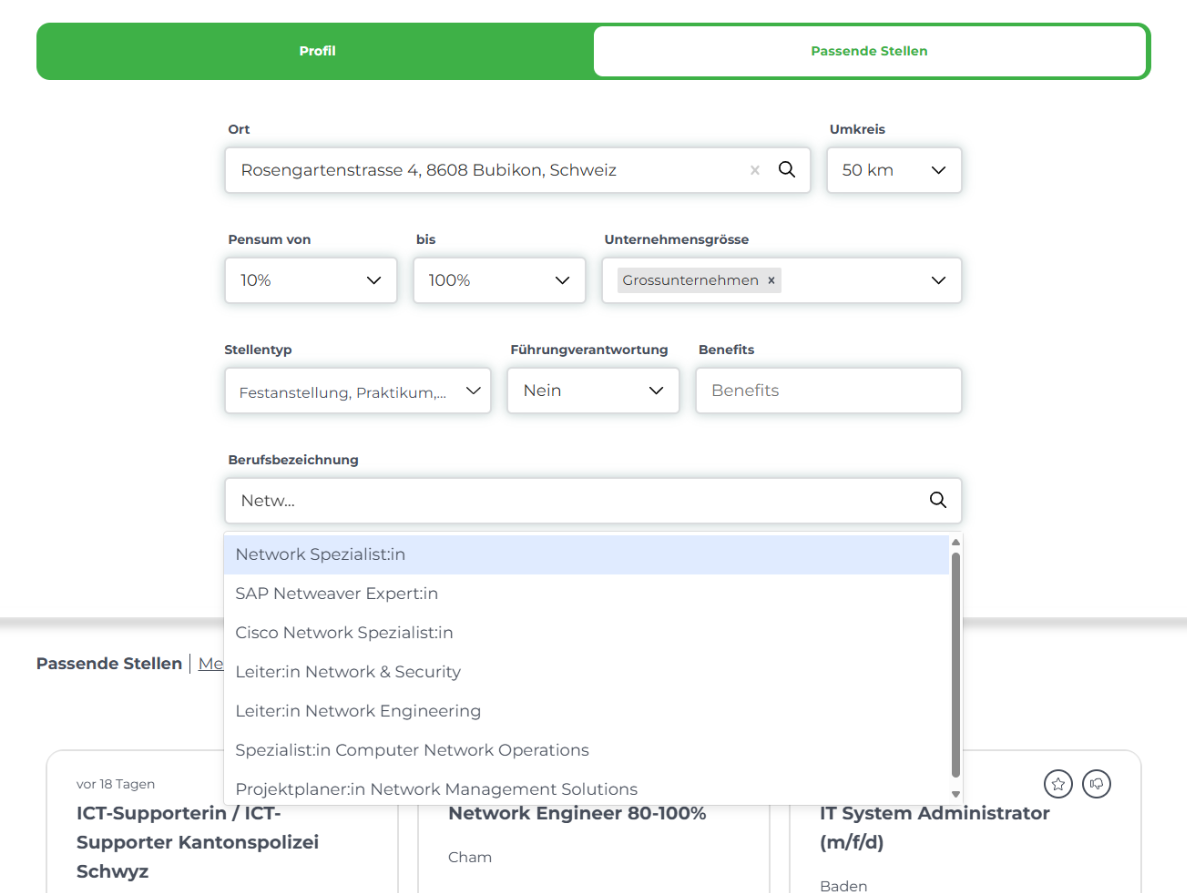Expand the Stellentyp dropdown
Image resolution: width=1187 pixels, height=893 pixels.
click(358, 392)
